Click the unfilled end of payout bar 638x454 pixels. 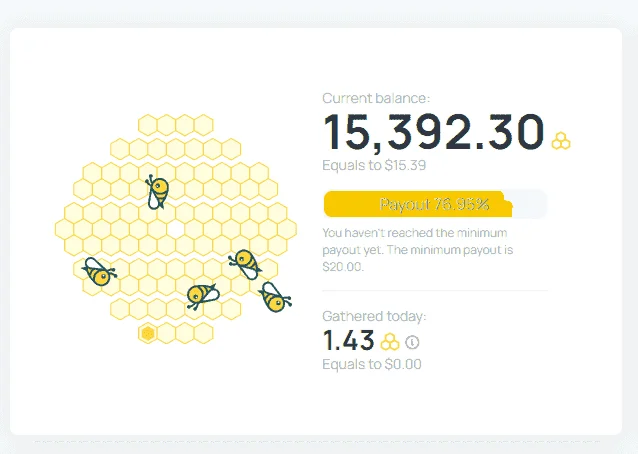coord(529,204)
